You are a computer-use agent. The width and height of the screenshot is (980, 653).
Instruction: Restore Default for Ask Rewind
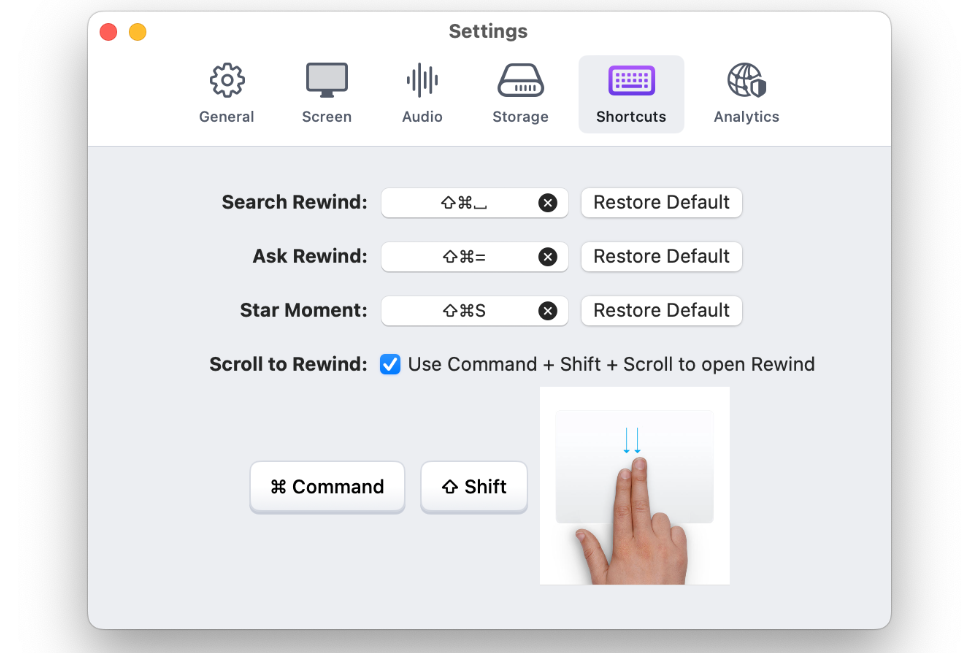(x=661, y=257)
